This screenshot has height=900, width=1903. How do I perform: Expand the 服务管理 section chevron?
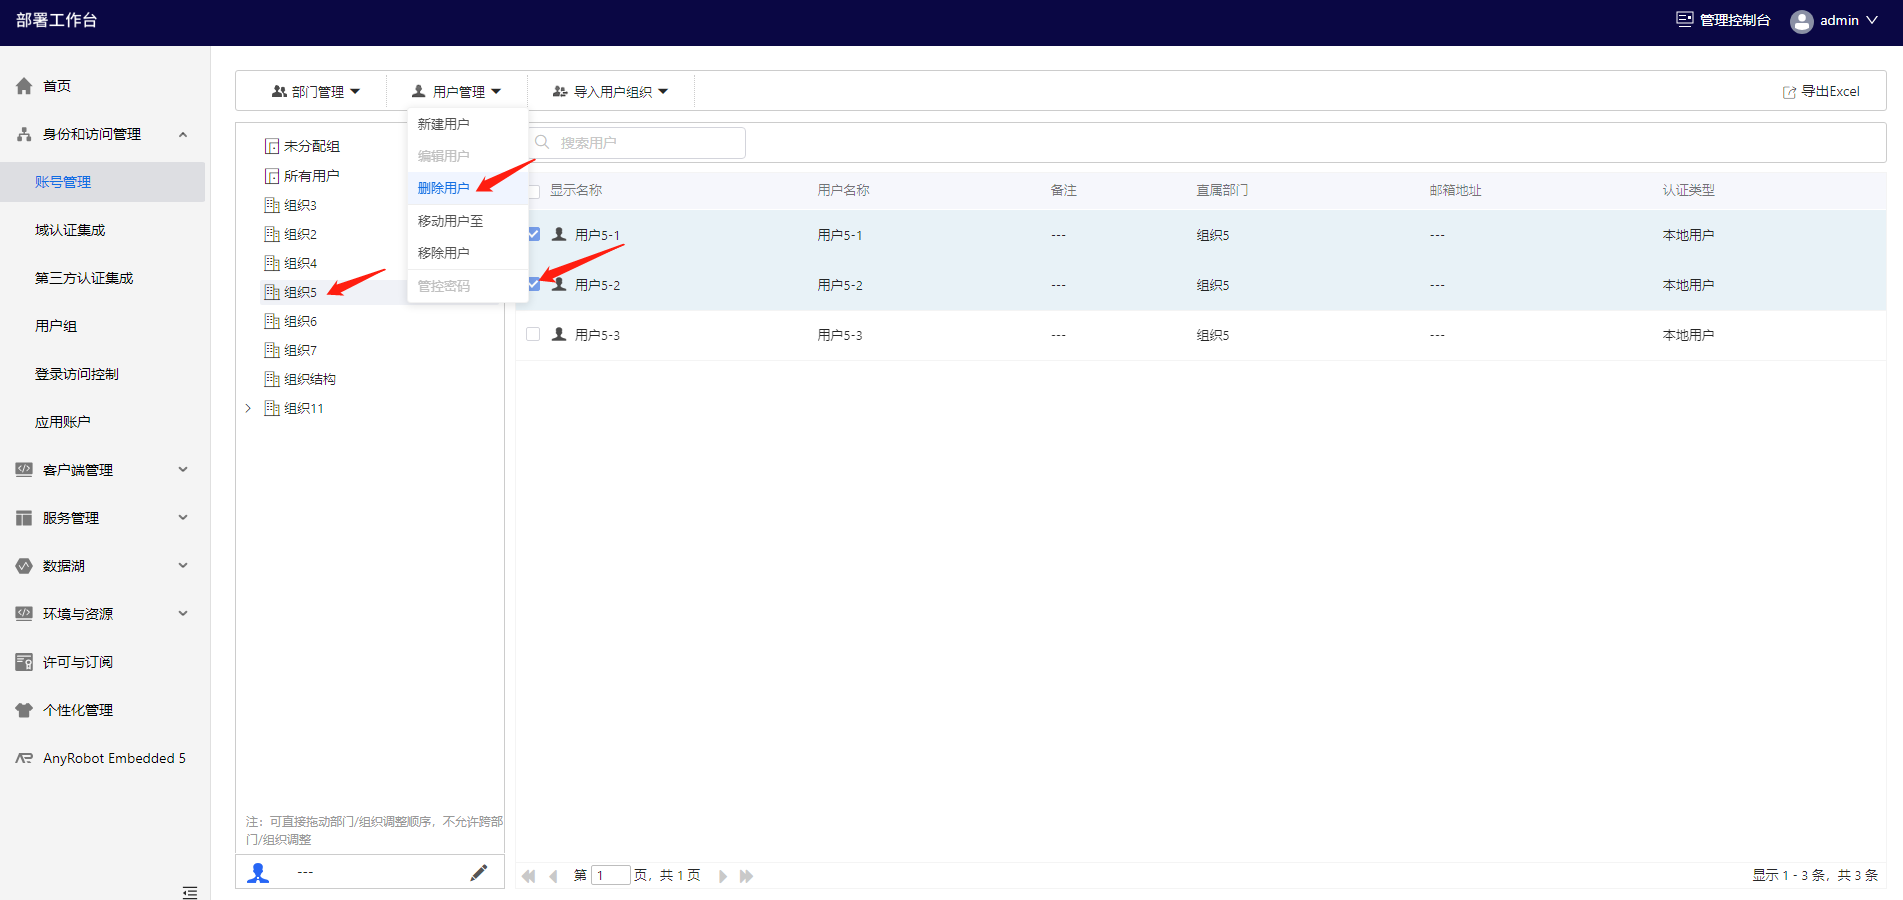(x=183, y=517)
